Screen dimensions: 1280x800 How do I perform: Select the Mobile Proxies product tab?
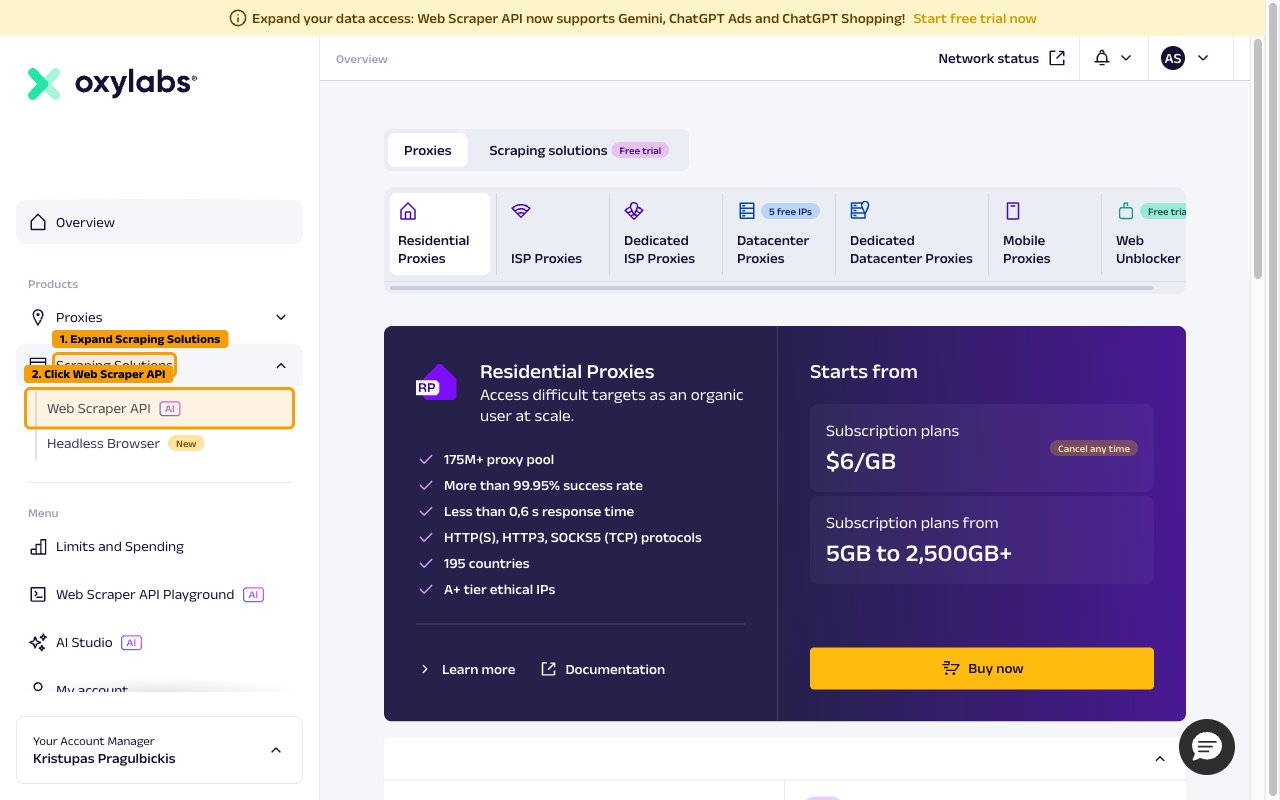pos(1045,233)
